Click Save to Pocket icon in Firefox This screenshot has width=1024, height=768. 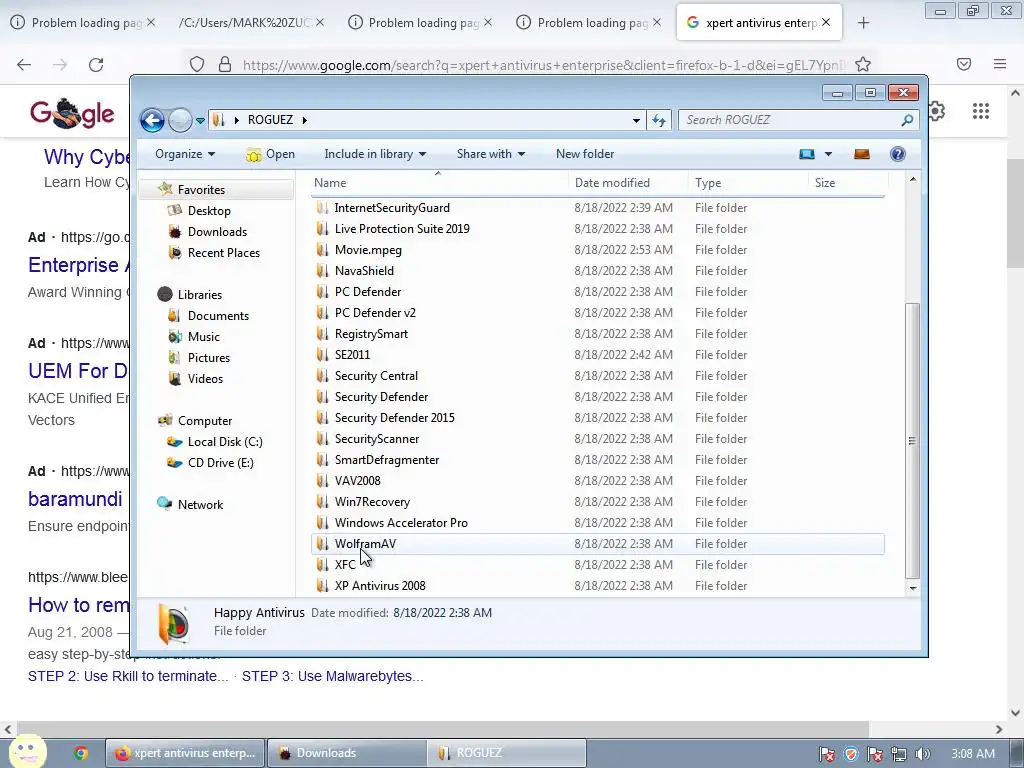pos(964,64)
